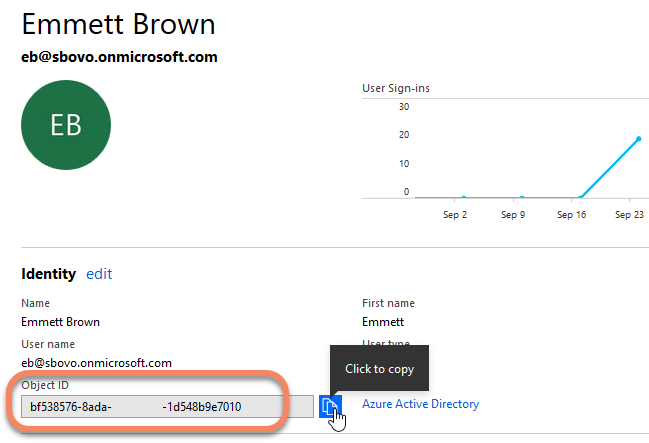
Task: Click the bold email under the title
Action: [119, 57]
